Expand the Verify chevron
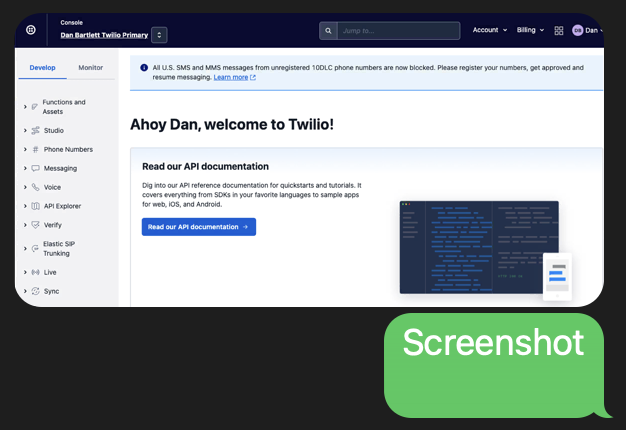The image size is (626, 430). tap(25, 225)
